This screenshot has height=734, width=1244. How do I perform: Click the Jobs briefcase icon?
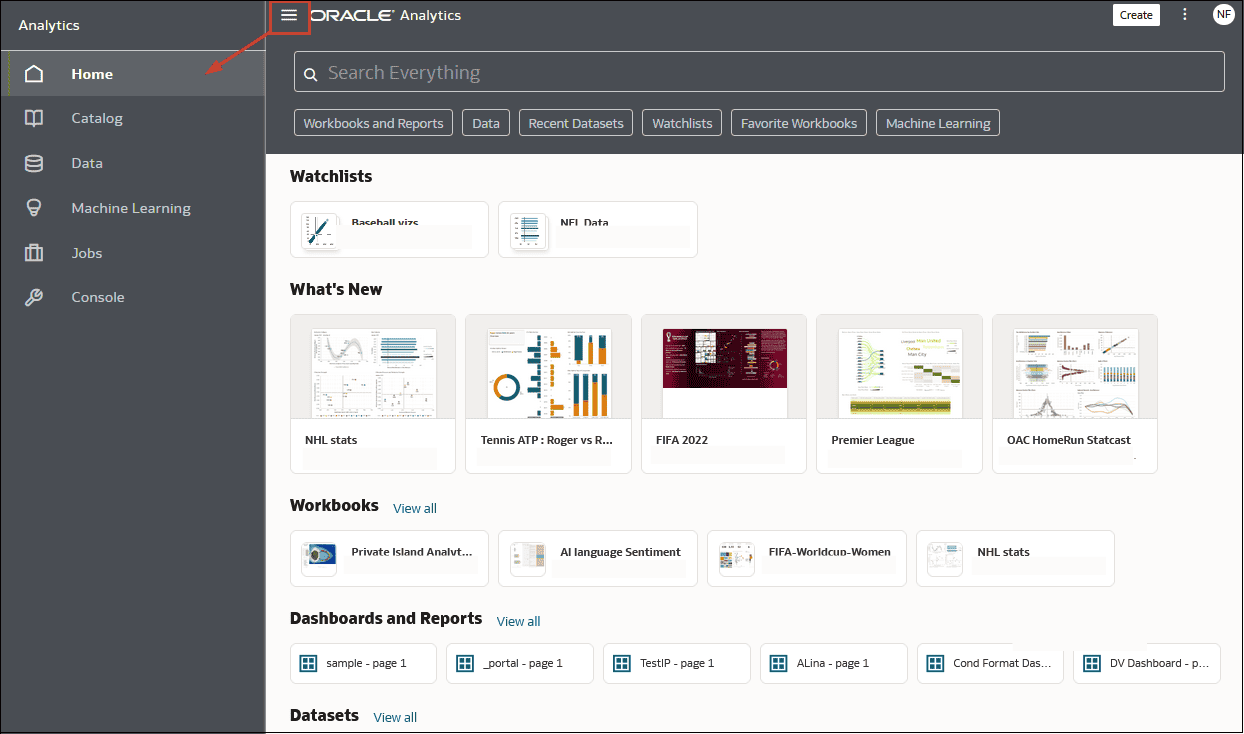(x=35, y=252)
